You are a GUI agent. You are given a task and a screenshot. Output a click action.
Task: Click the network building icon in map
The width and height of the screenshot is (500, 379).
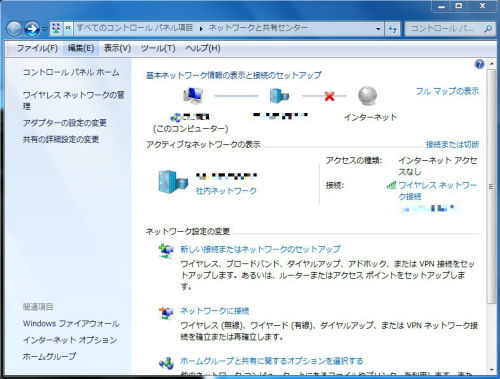coord(279,95)
